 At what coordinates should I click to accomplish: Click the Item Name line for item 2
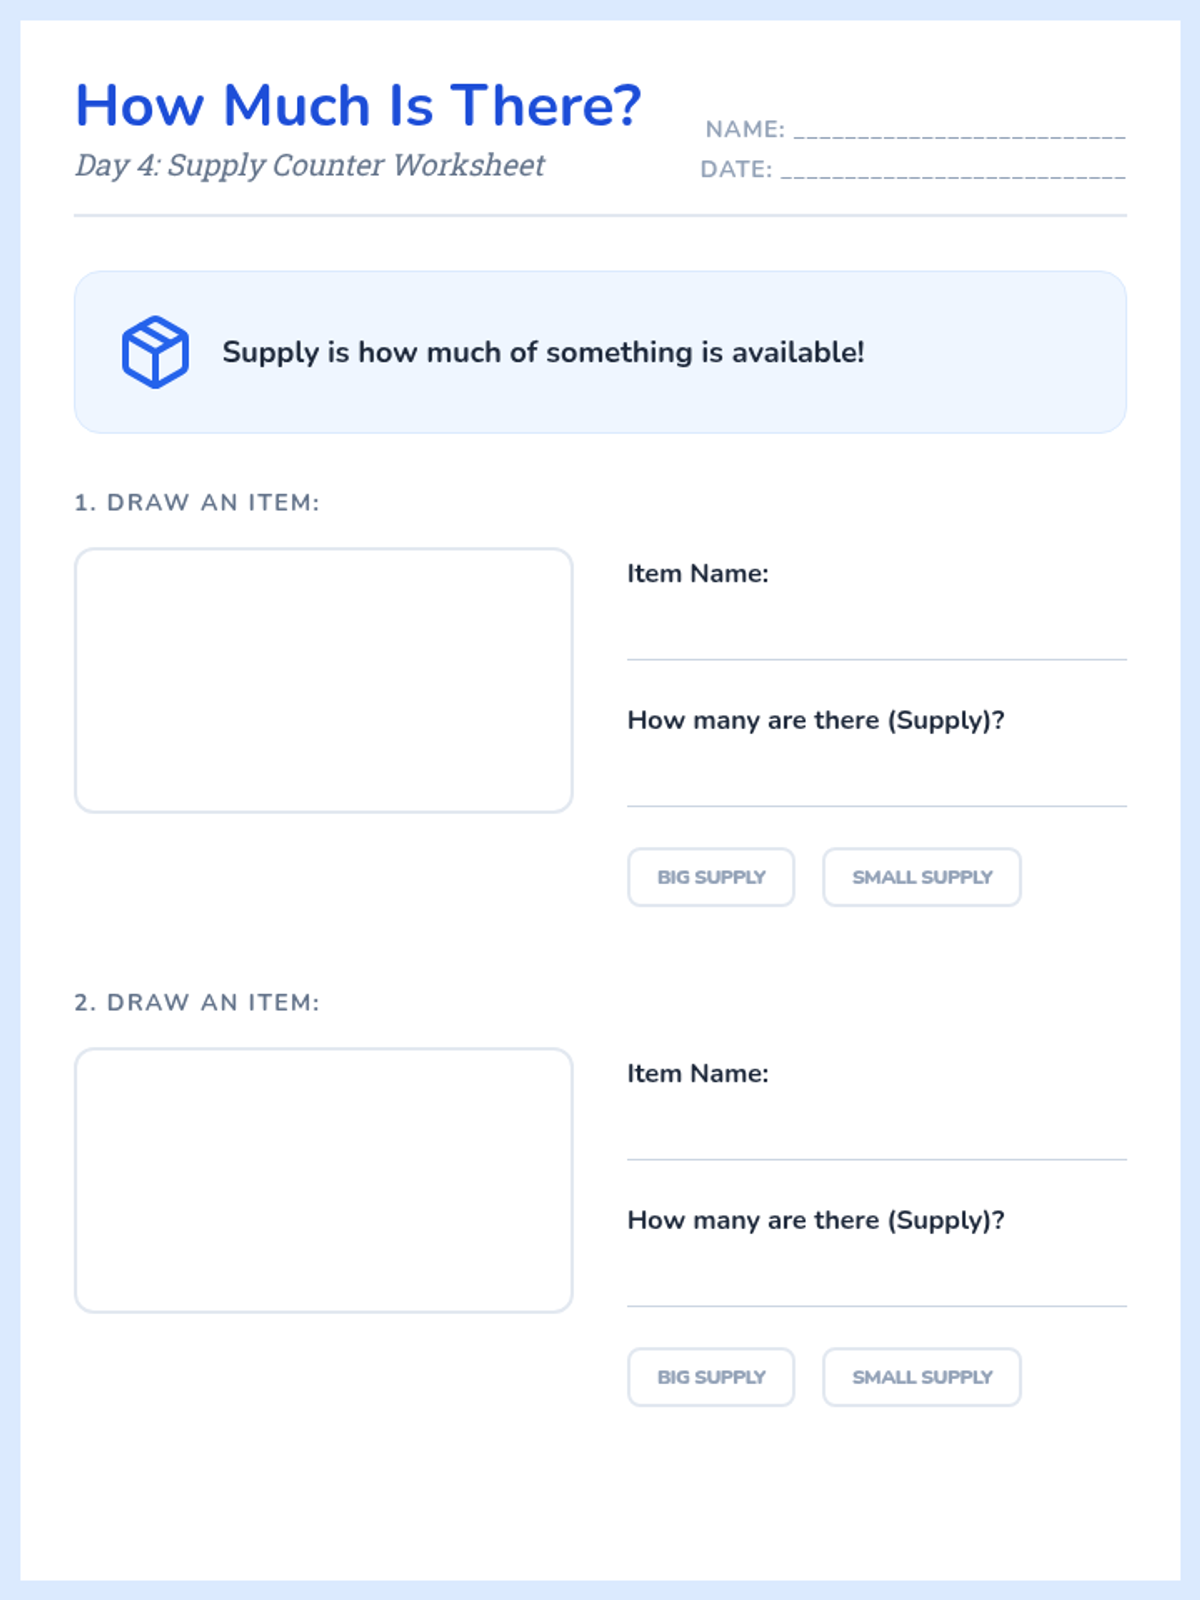(x=876, y=1140)
